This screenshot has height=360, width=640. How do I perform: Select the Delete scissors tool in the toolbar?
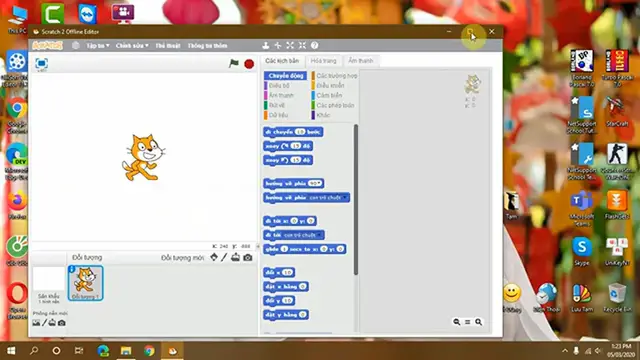pyautogui.click(x=278, y=45)
